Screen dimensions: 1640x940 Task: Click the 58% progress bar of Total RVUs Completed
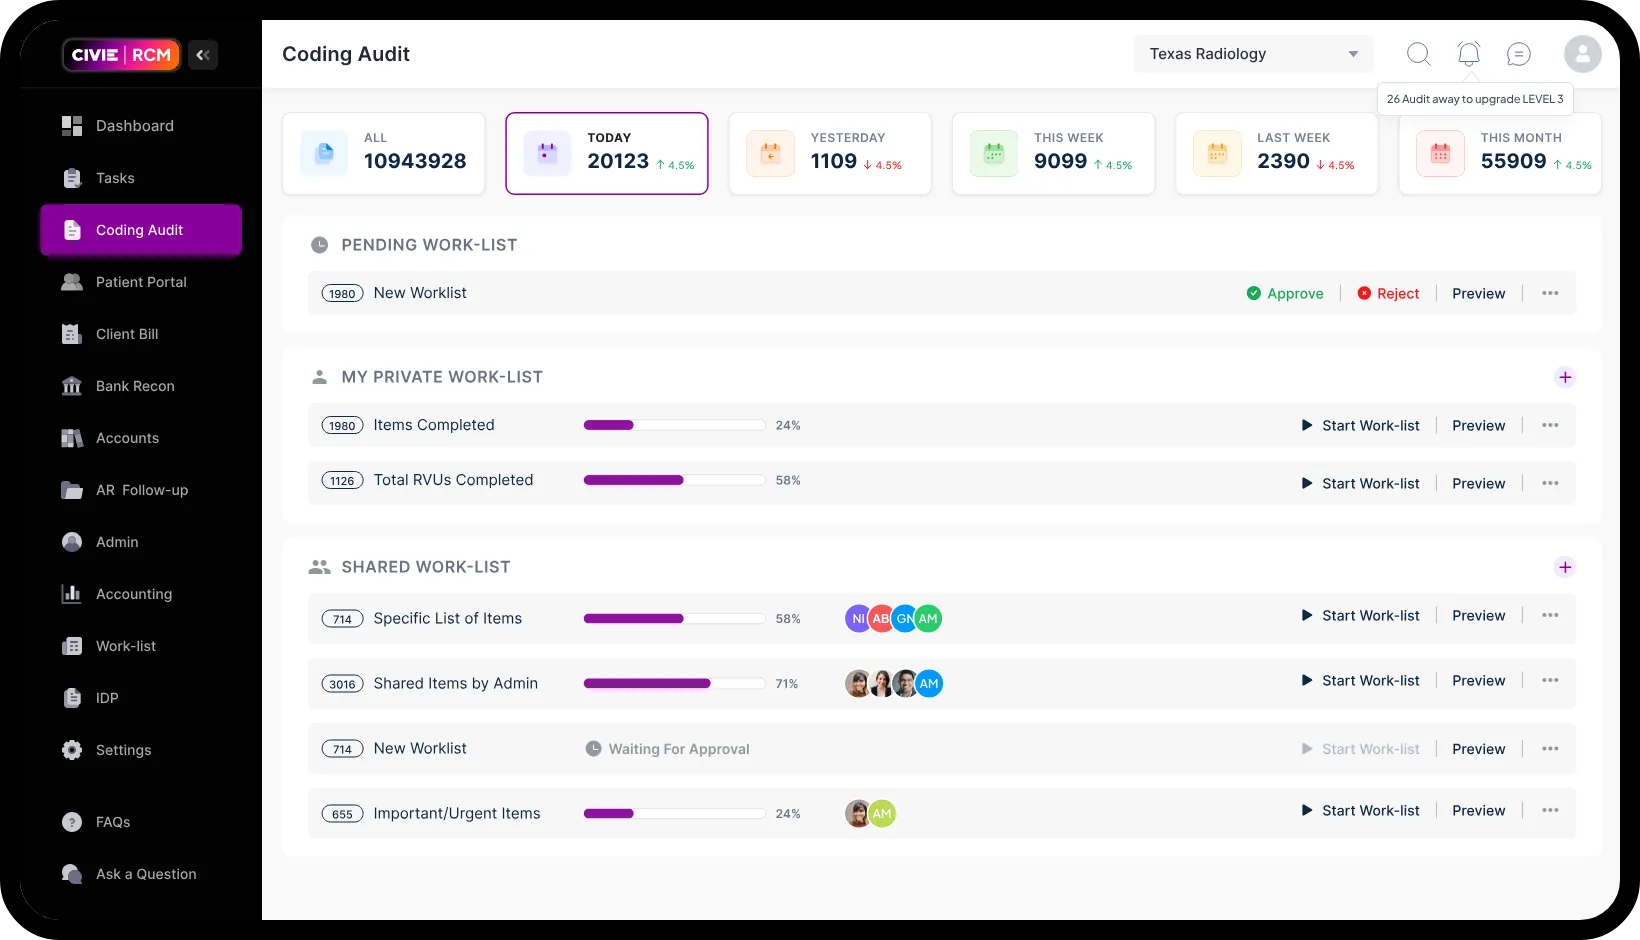(x=671, y=480)
